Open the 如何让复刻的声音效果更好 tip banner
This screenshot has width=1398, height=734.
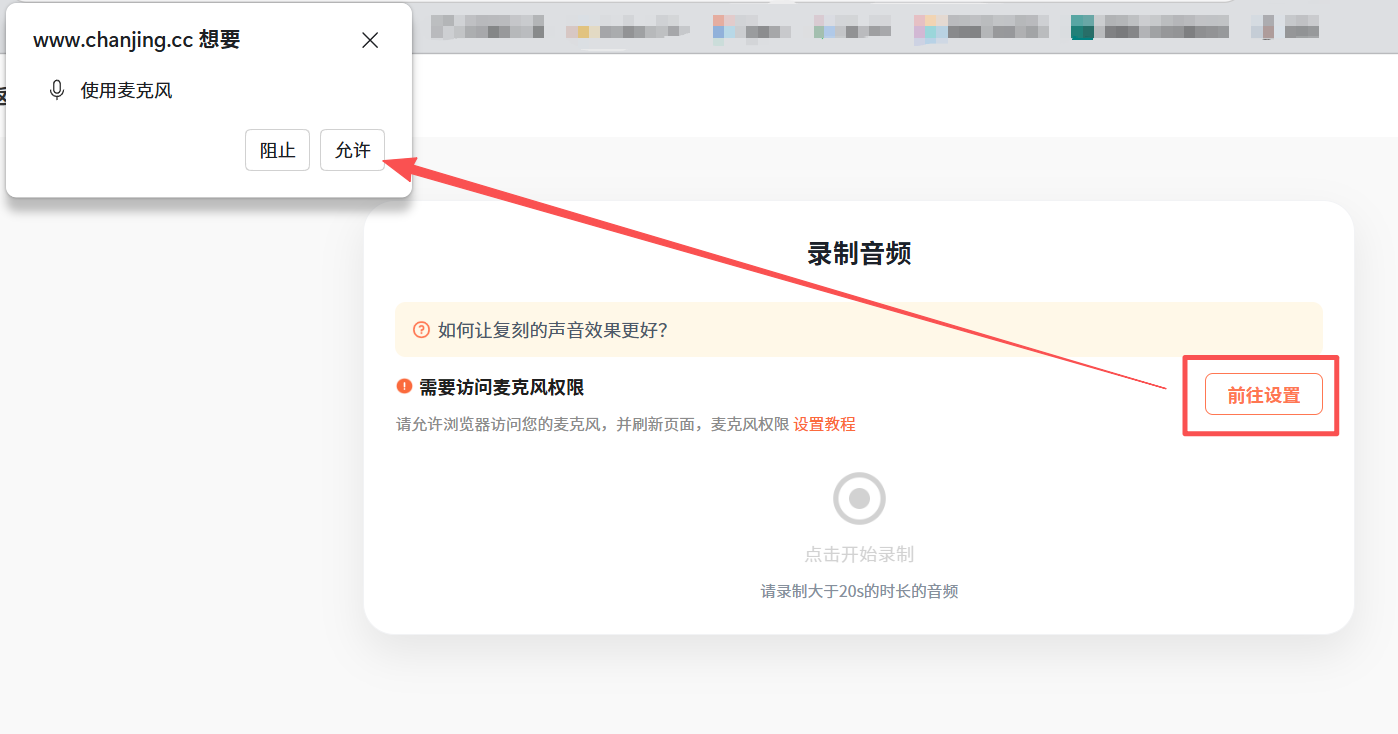click(859, 330)
